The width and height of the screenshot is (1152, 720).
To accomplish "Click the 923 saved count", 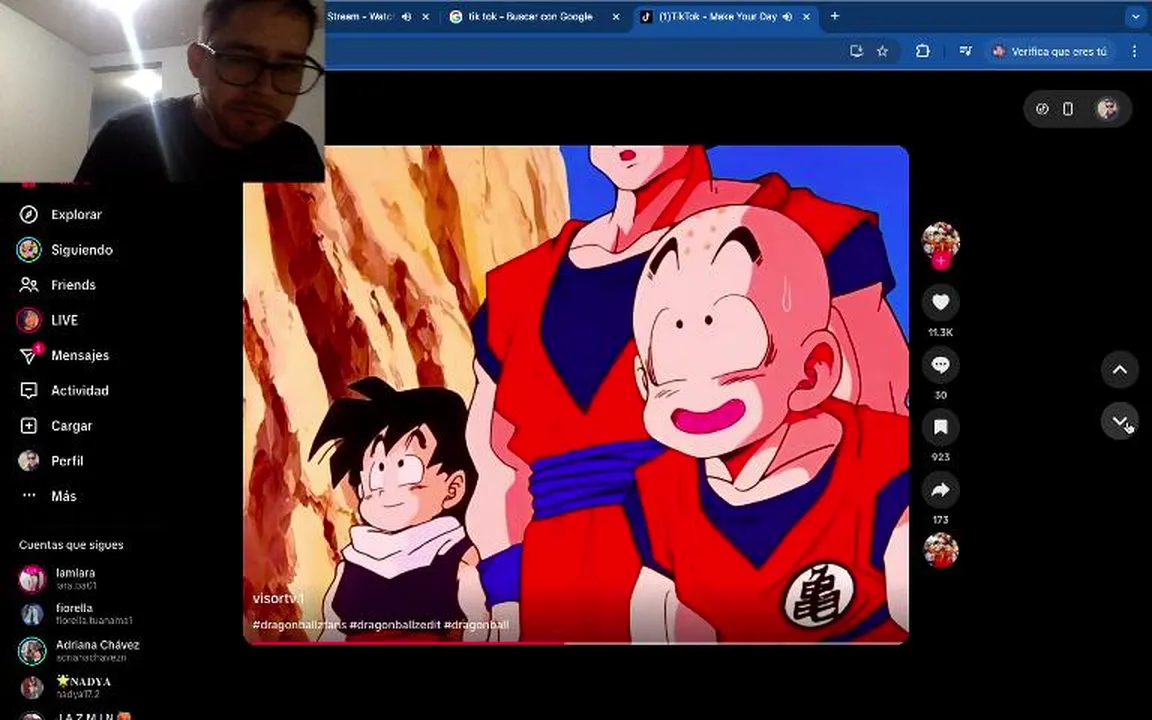I will (x=940, y=456).
